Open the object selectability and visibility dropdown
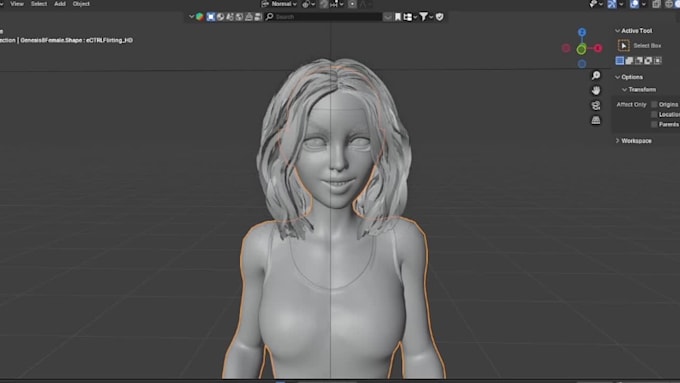Viewport: 680px width, 383px height. pos(595,4)
